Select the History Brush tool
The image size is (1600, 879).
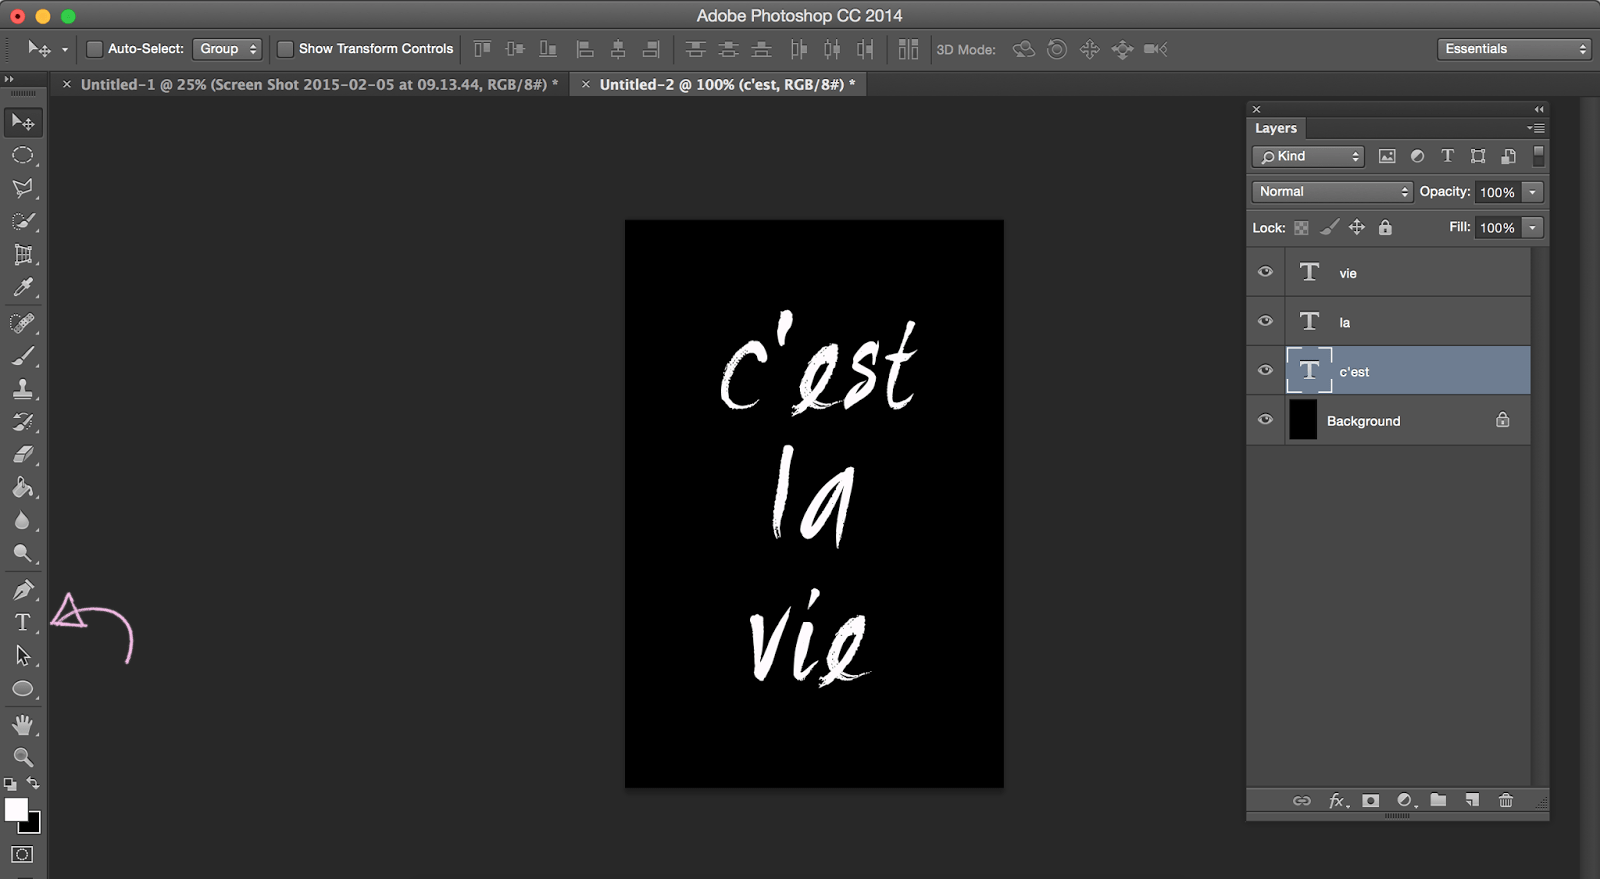23,422
